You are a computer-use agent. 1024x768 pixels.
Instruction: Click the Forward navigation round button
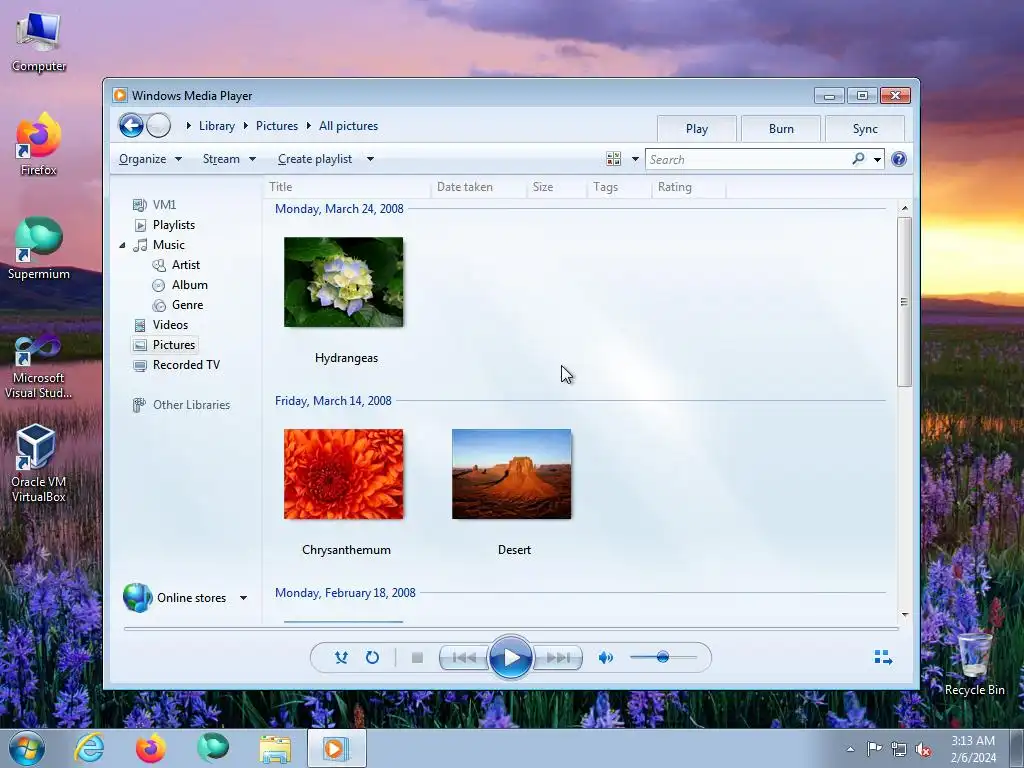(x=158, y=125)
